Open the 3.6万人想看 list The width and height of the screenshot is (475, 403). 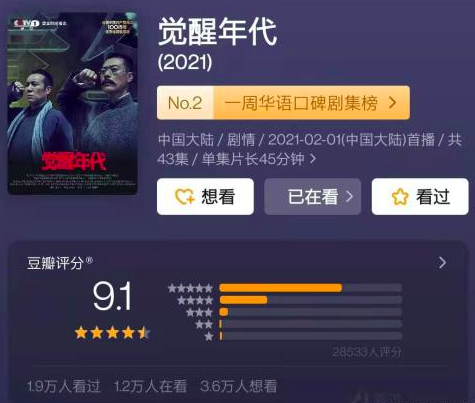click(239, 386)
